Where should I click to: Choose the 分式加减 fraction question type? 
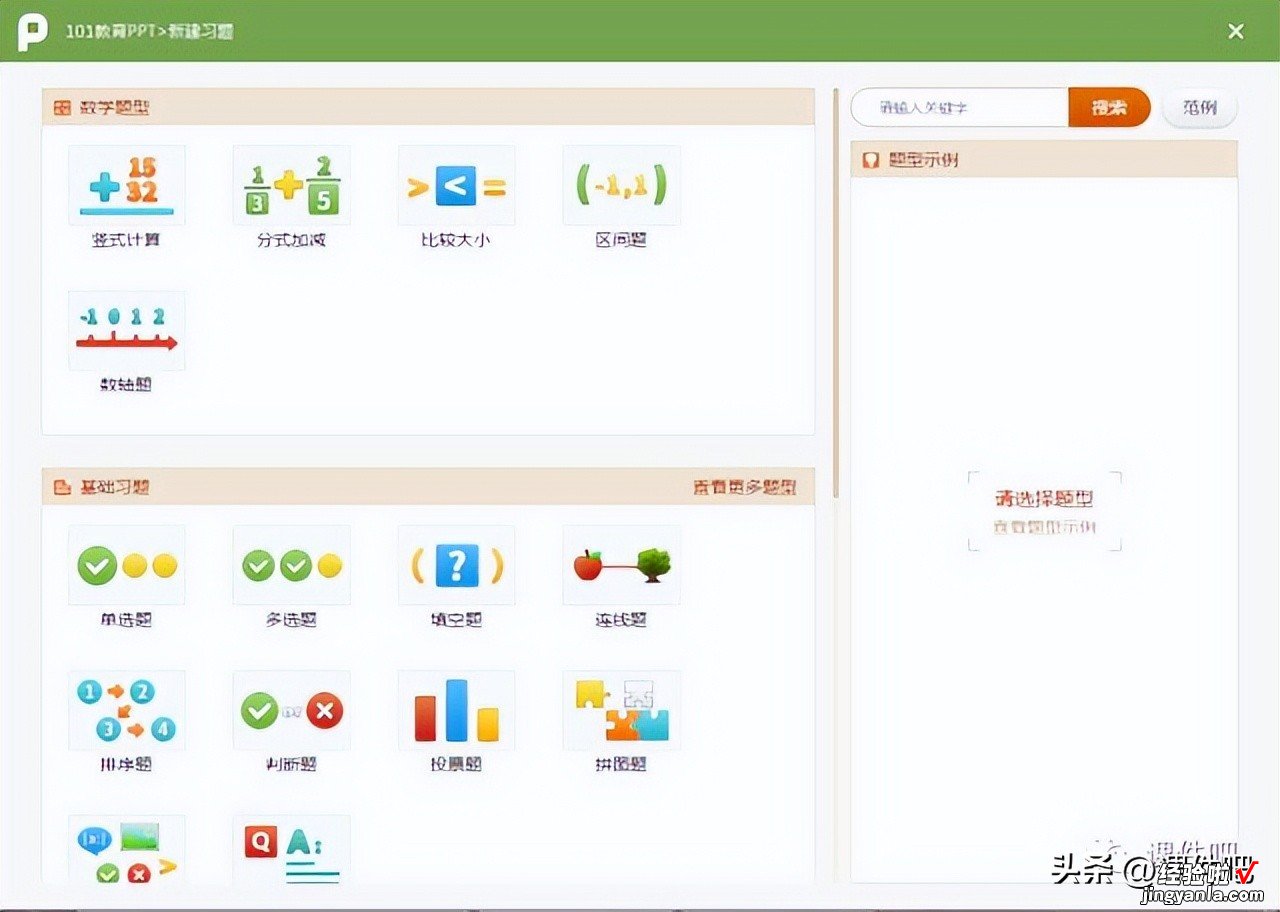coord(291,186)
